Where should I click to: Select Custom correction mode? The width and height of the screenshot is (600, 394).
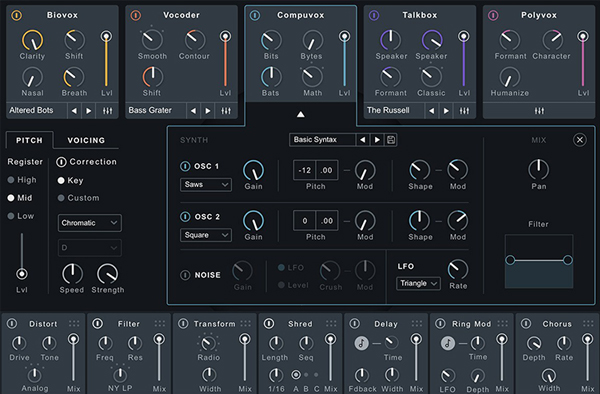(78, 198)
